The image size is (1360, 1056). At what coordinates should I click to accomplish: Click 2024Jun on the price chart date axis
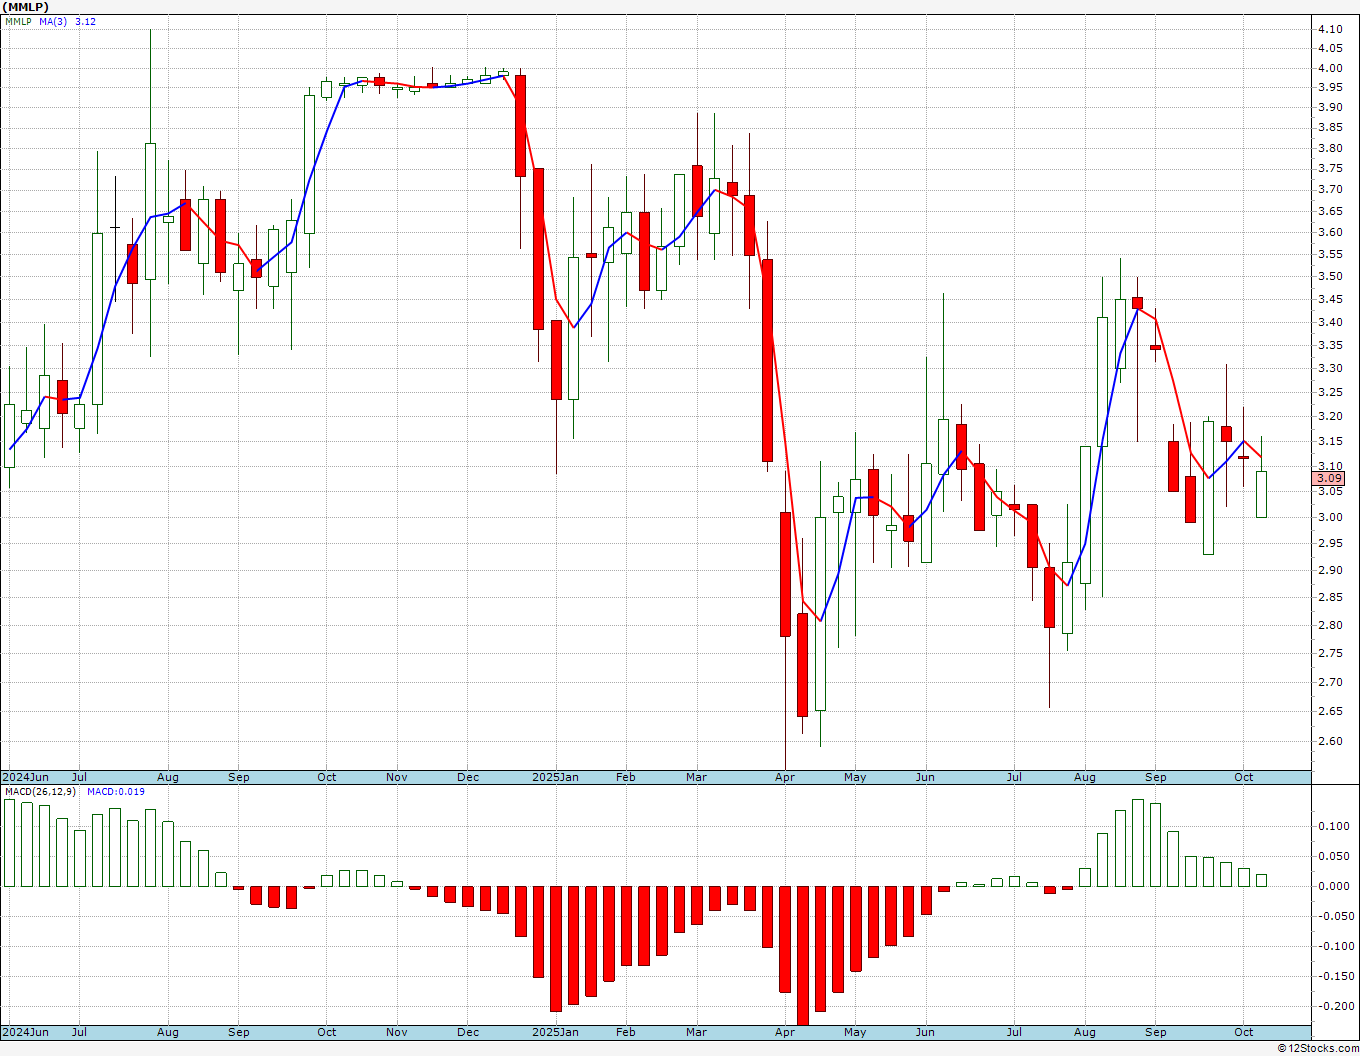pos(25,777)
